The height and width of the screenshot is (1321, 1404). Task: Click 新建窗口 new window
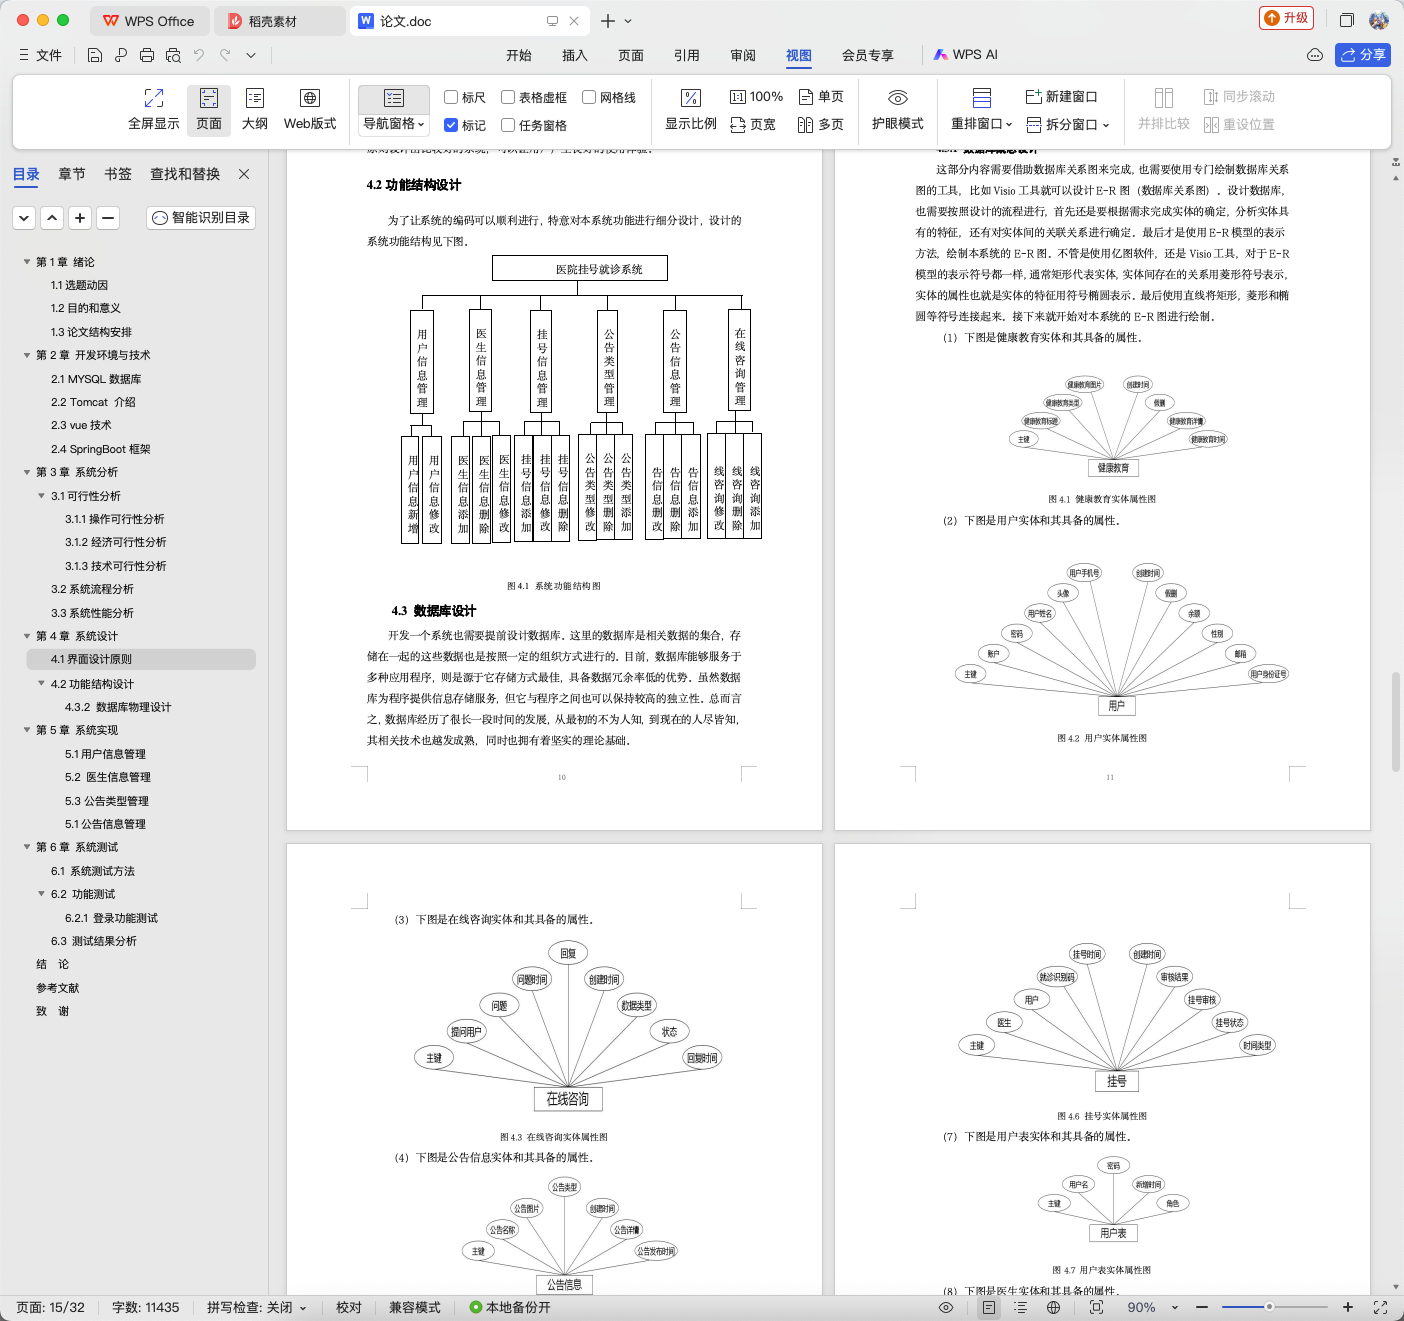coord(1062,97)
